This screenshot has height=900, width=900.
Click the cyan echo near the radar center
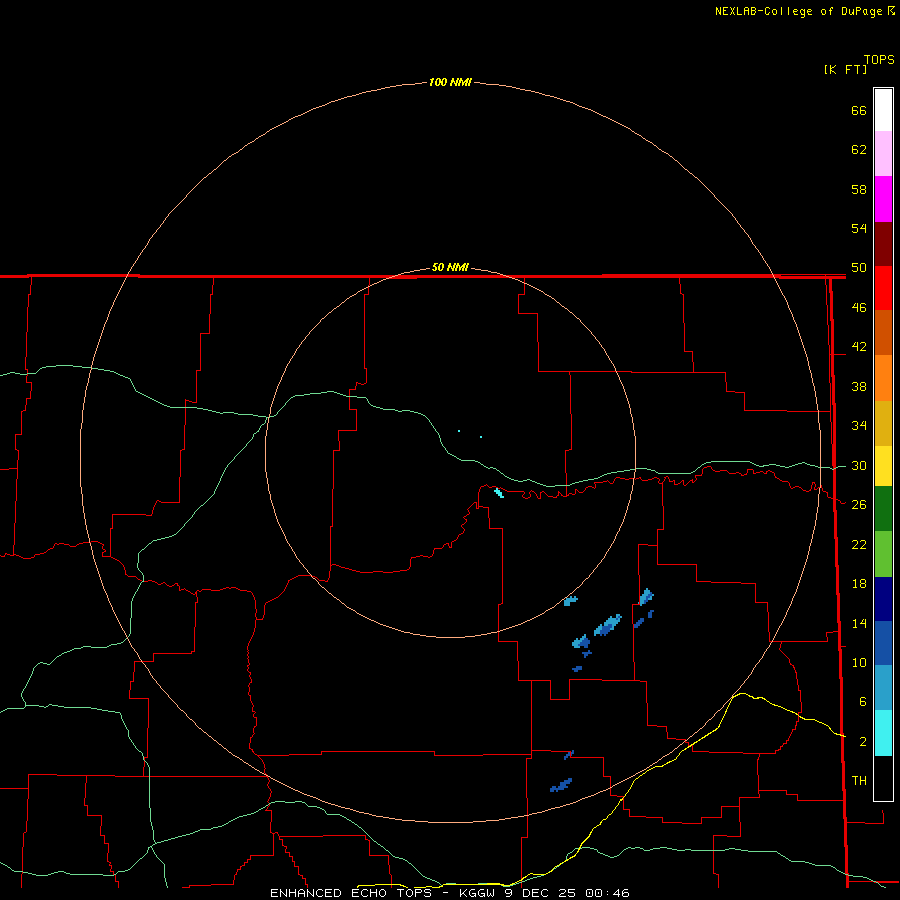(499, 492)
